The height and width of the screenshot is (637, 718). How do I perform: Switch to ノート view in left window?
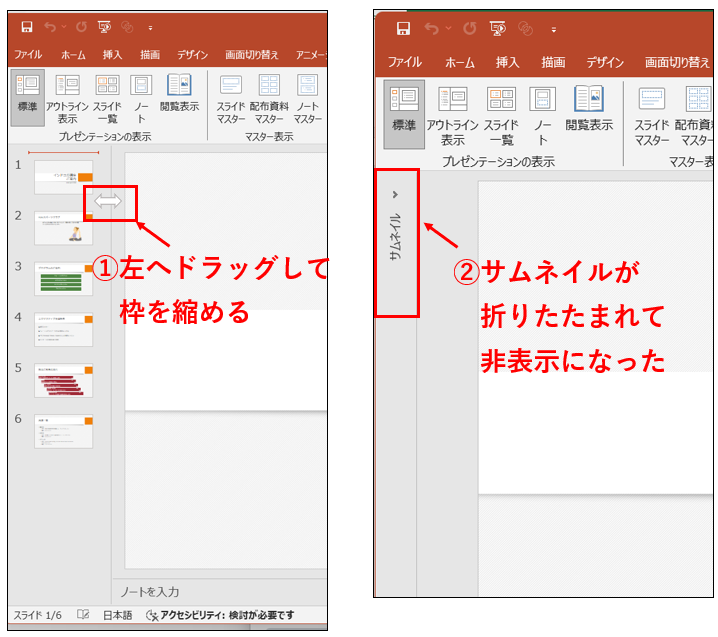click(x=141, y=99)
